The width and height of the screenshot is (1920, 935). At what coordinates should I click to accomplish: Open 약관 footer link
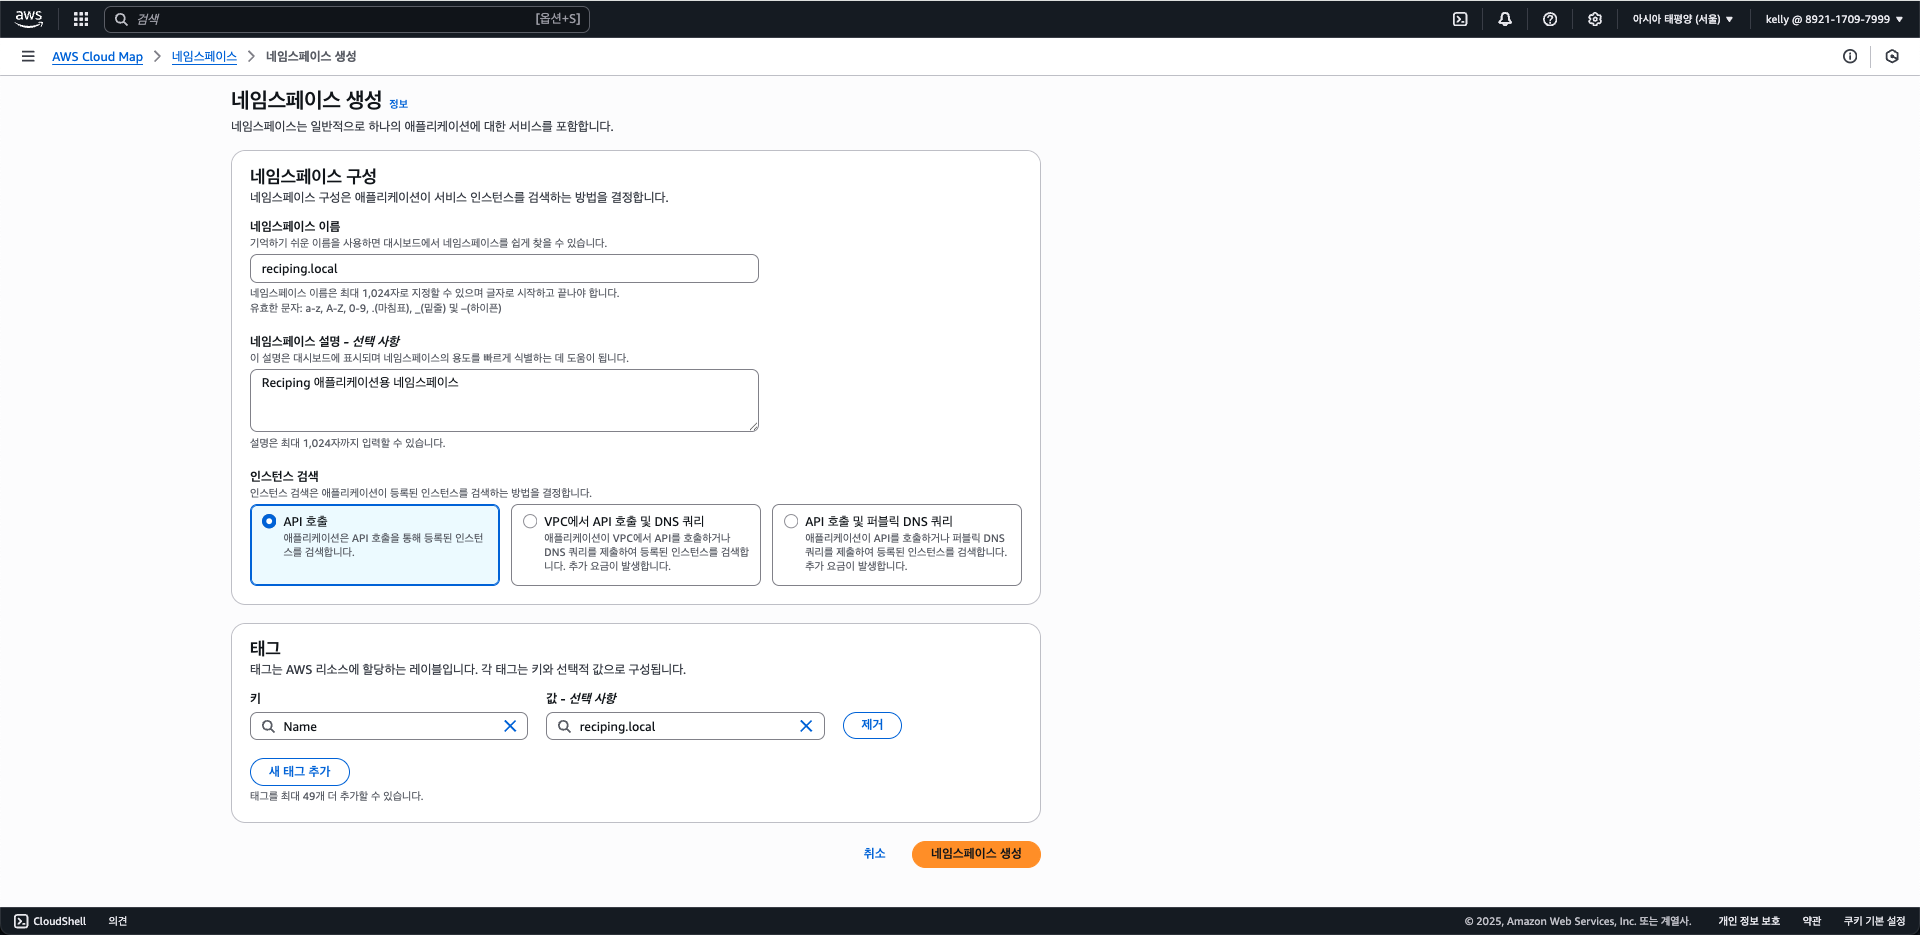(1812, 921)
